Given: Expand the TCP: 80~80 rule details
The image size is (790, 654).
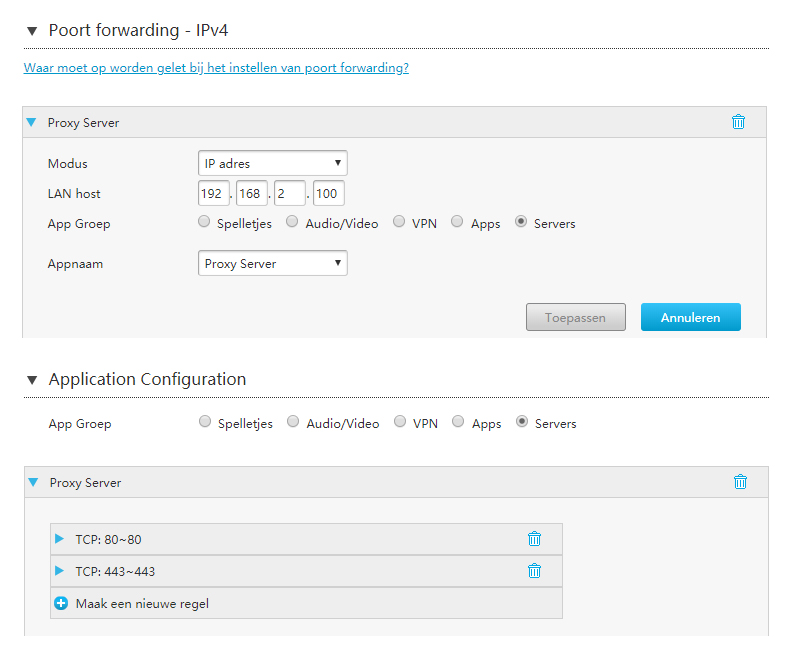Looking at the screenshot, I should [x=59, y=539].
